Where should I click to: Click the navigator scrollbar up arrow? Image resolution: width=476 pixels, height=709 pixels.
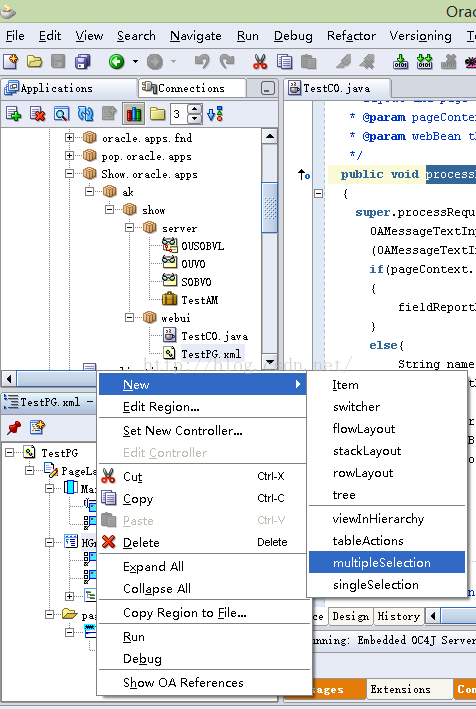coord(270,136)
